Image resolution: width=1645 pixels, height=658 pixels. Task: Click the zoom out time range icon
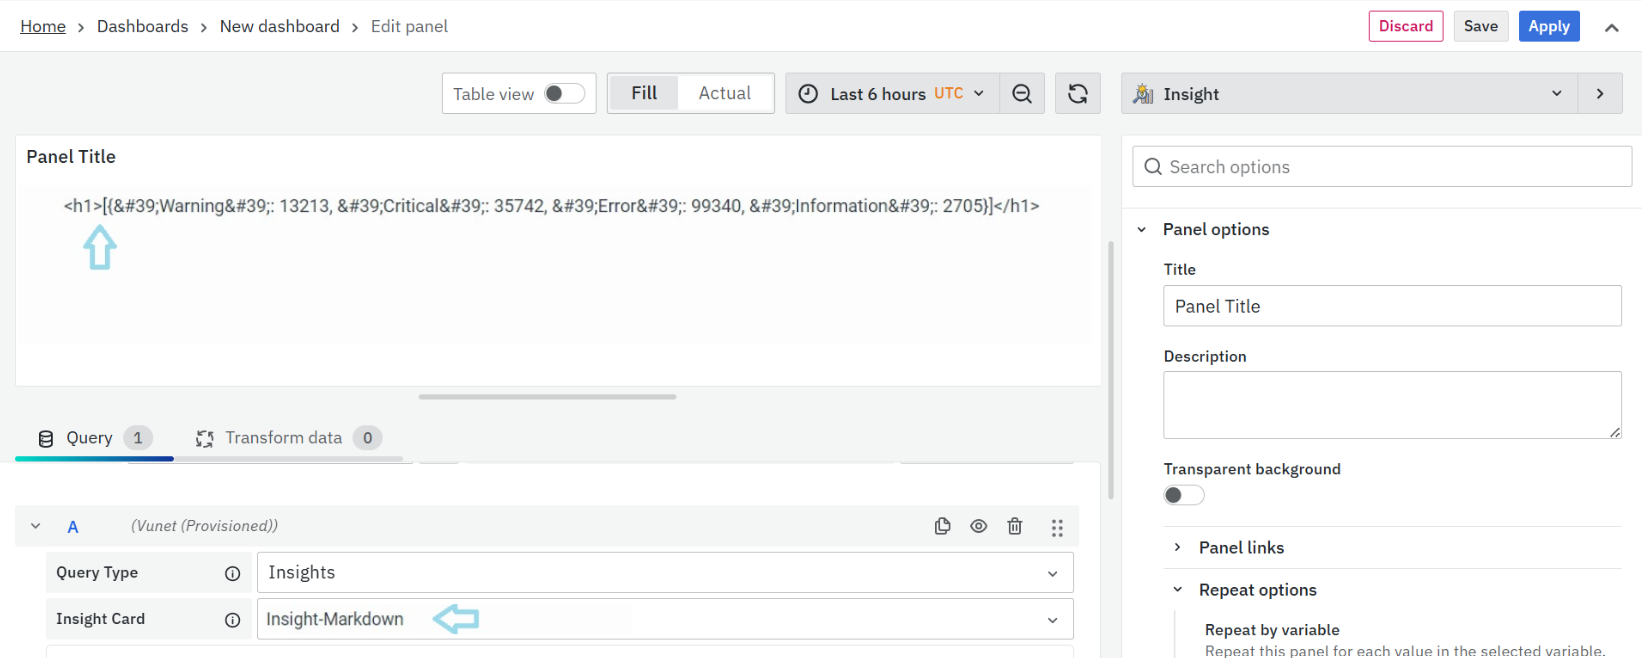1021,94
